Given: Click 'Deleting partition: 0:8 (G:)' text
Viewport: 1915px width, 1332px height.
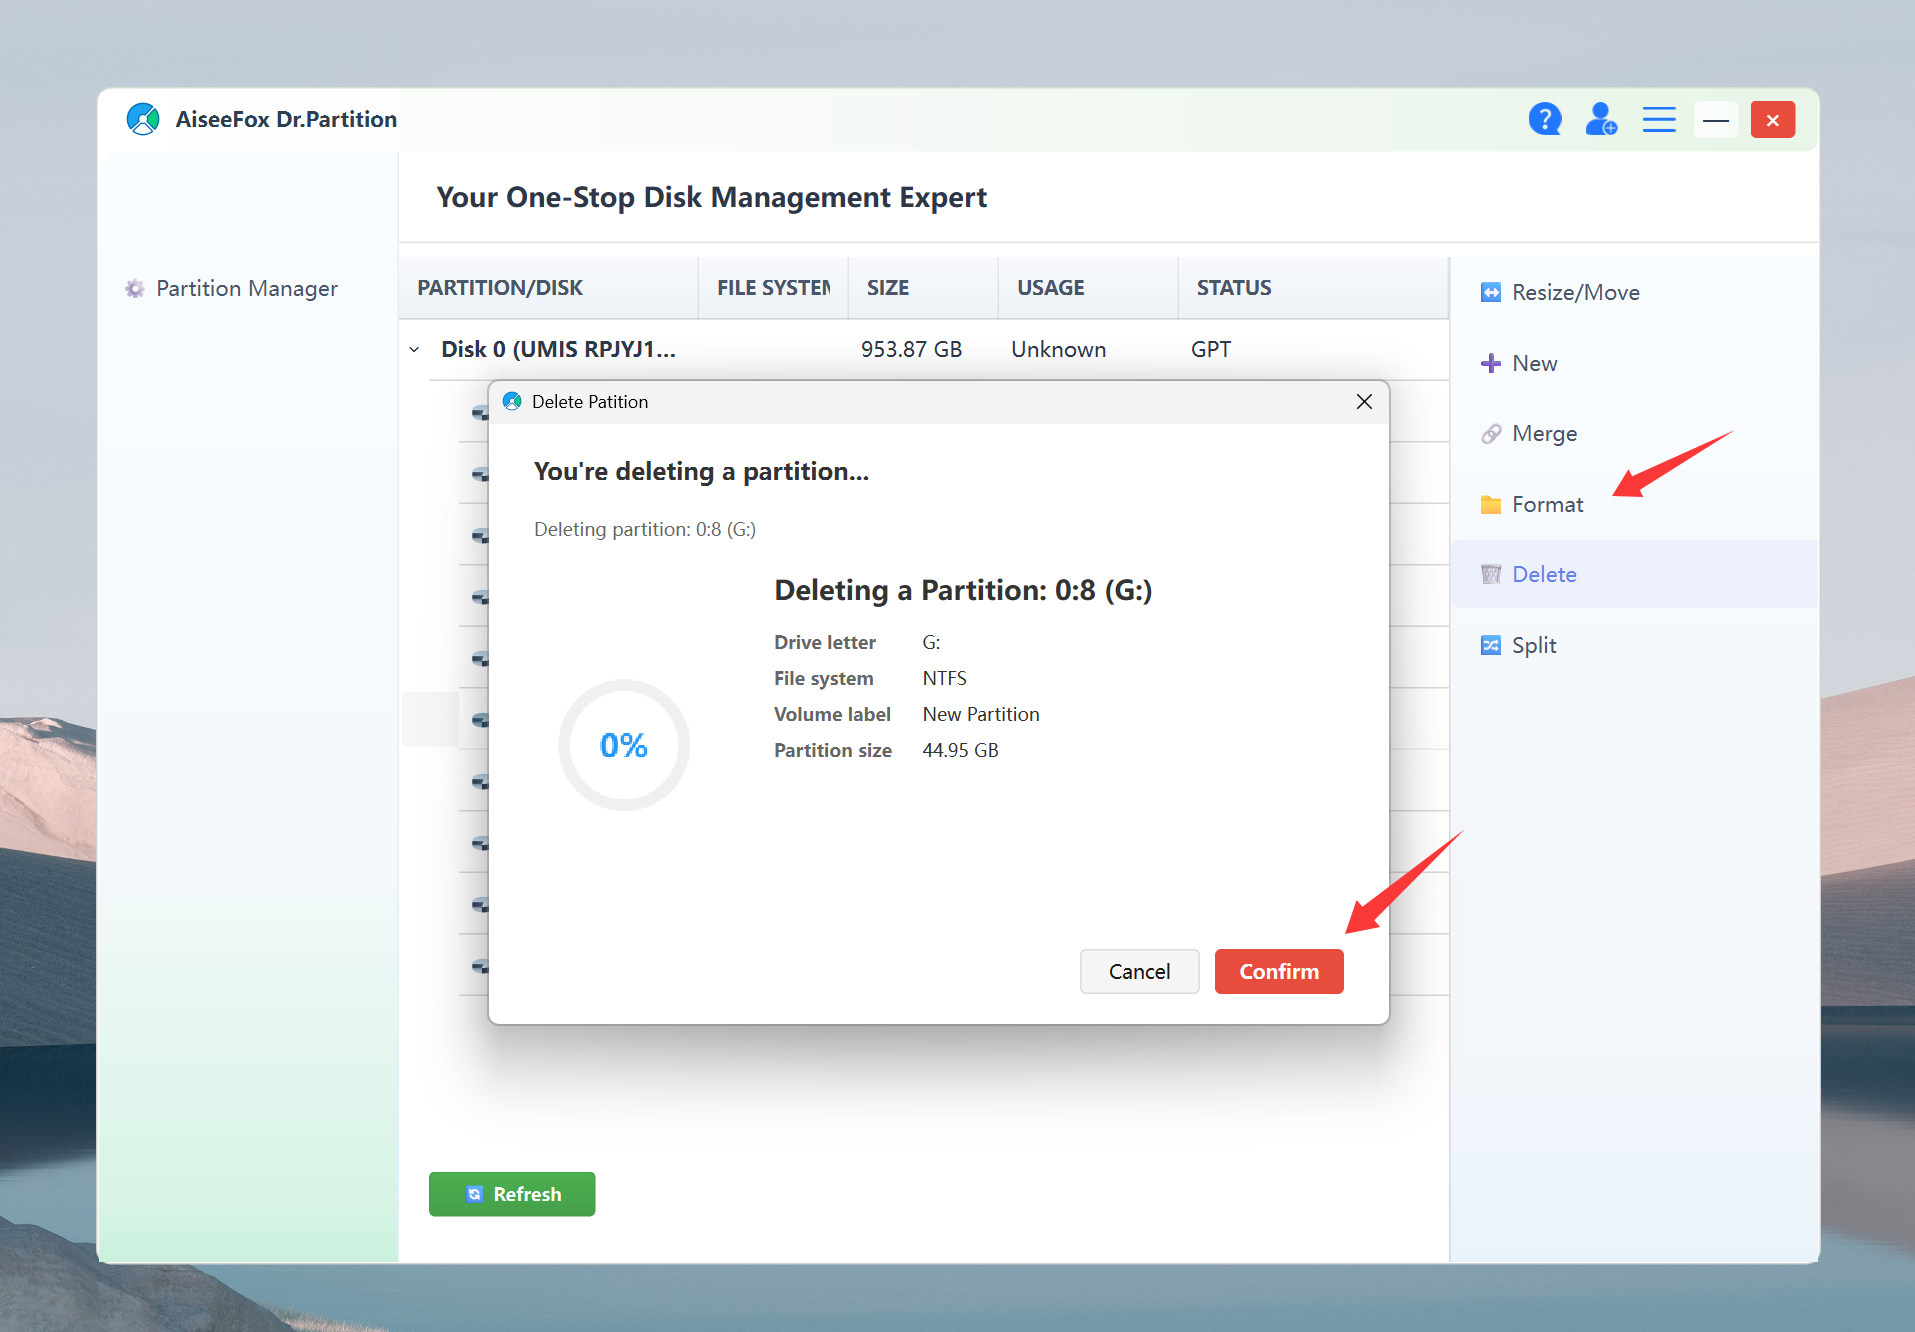Looking at the screenshot, I should point(645,530).
